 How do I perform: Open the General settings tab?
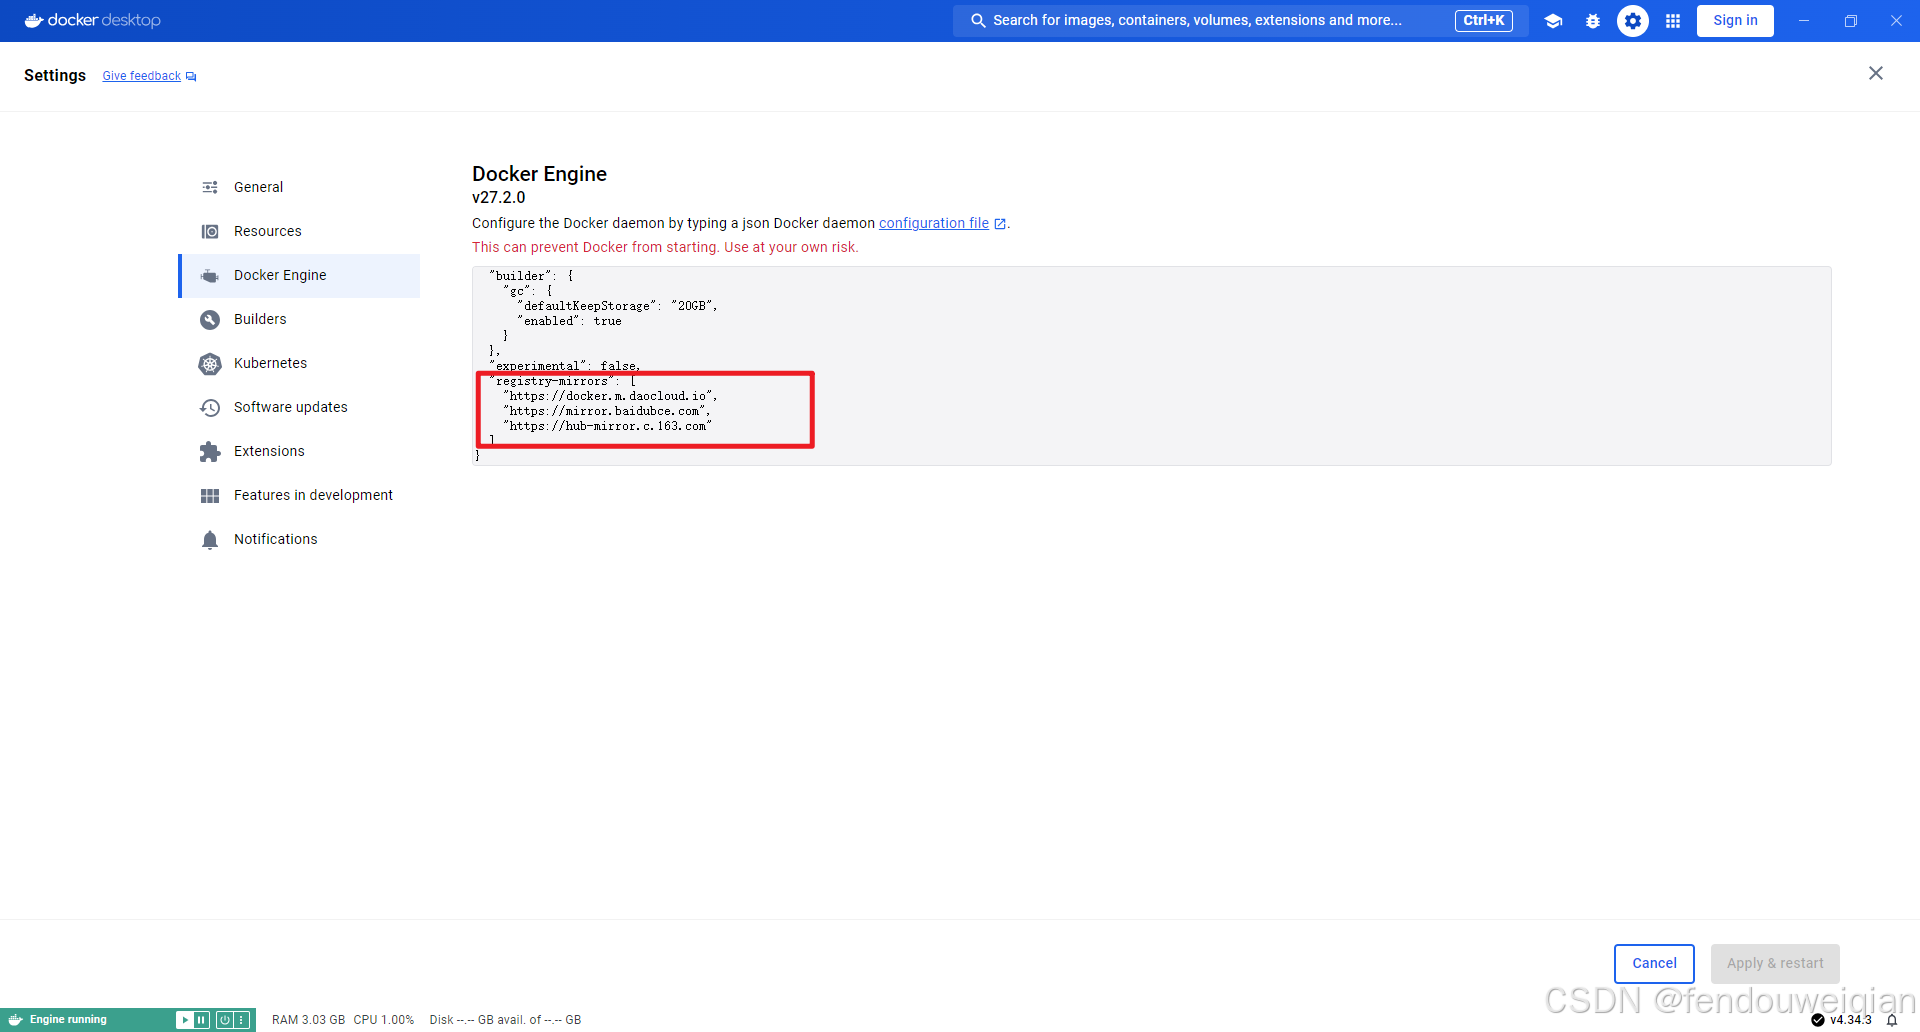tap(299, 187)
